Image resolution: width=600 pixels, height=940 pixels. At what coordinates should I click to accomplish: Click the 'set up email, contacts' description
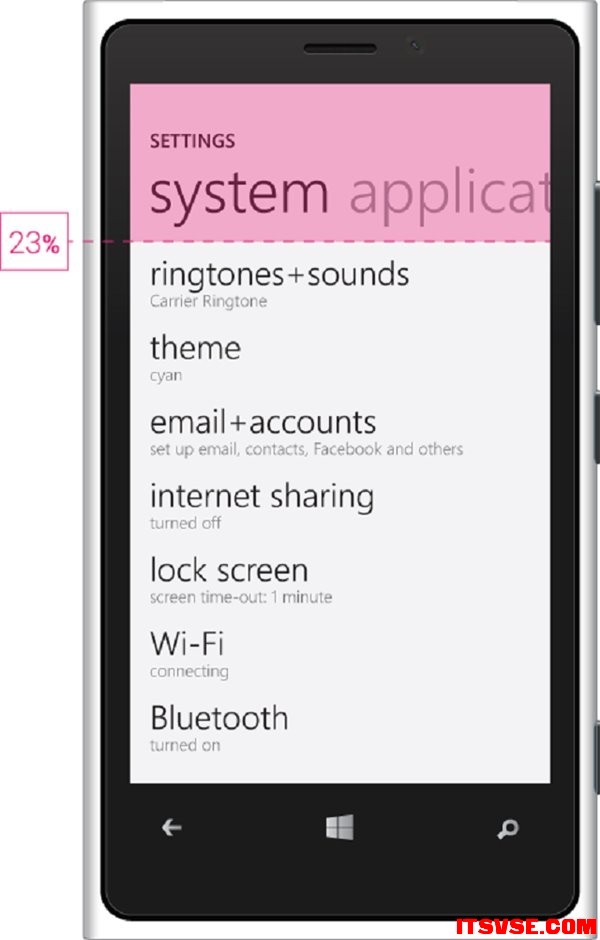pos(306,449)
